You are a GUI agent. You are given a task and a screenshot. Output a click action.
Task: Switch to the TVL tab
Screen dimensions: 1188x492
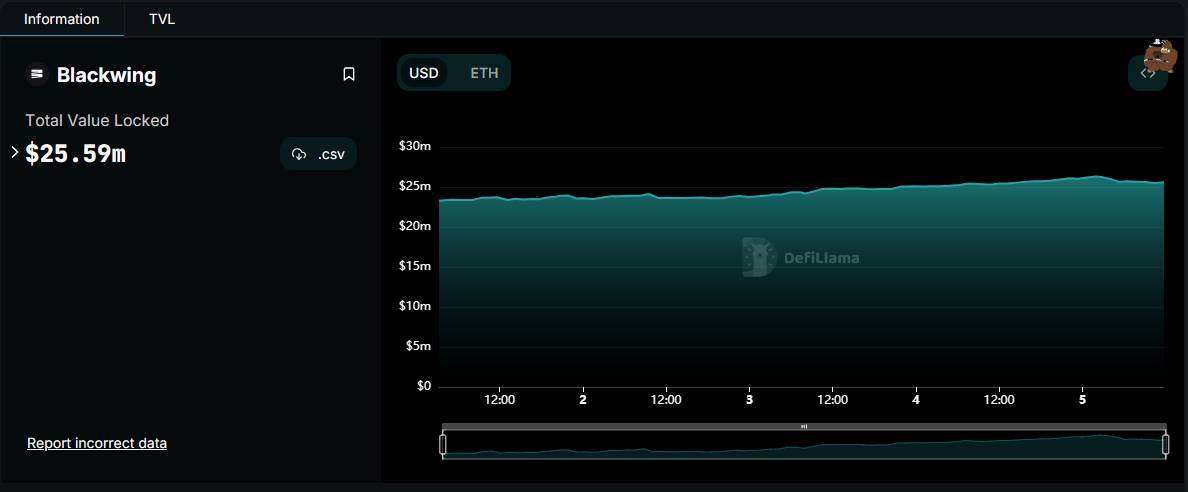pos(162,19)
